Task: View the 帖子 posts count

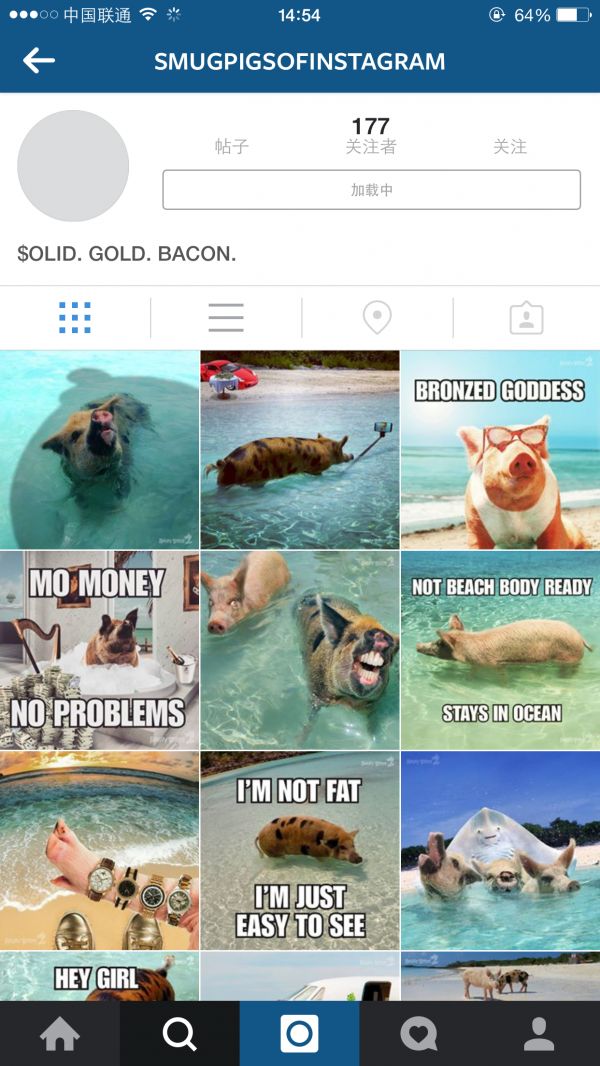Action: click(x=232, y=146)
